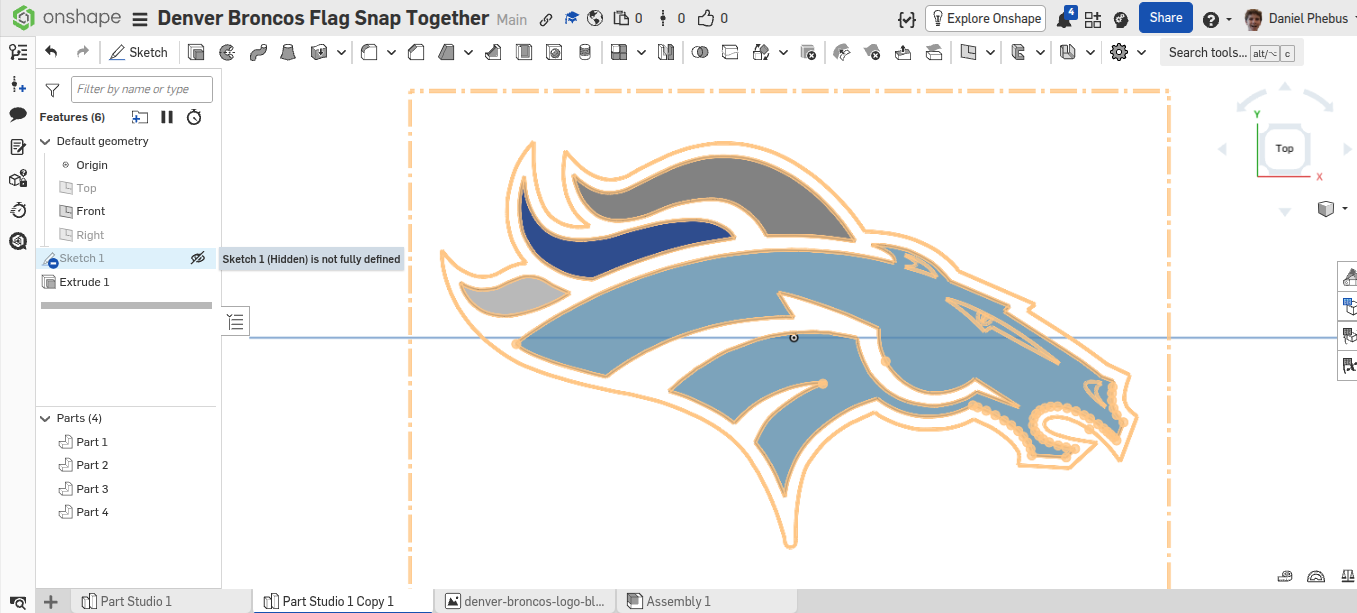
Task: Select the Draft tool
Action: point(446,52)
